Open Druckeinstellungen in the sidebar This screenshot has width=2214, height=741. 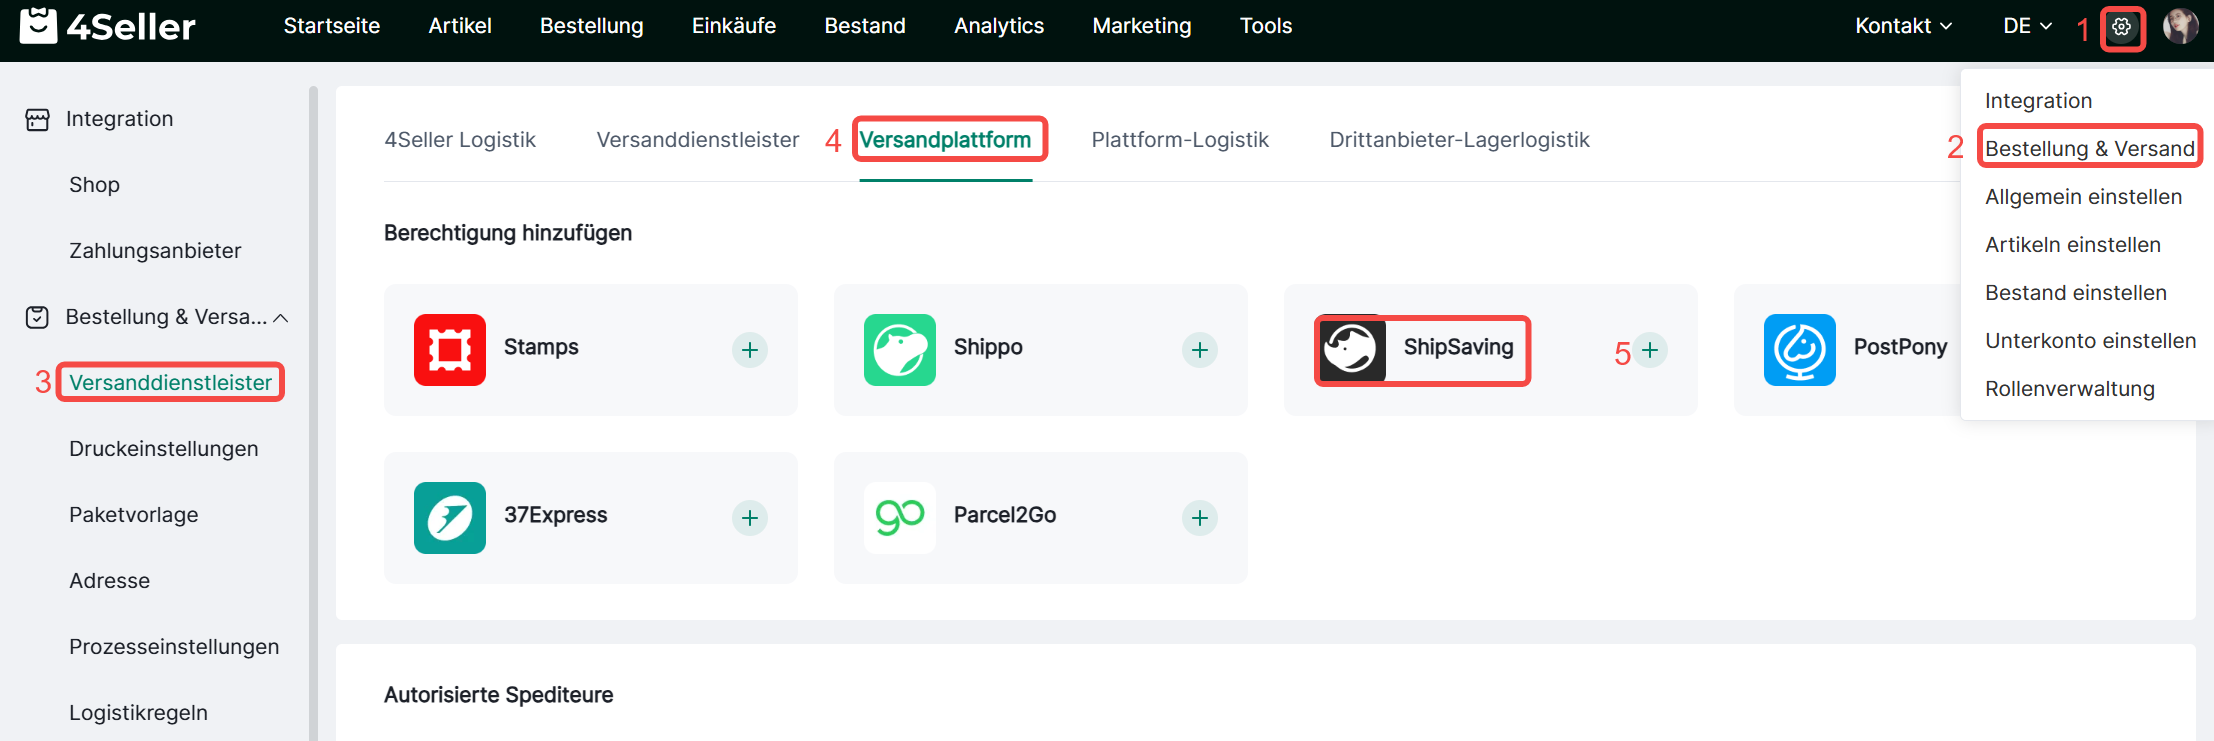pos(164,449)
